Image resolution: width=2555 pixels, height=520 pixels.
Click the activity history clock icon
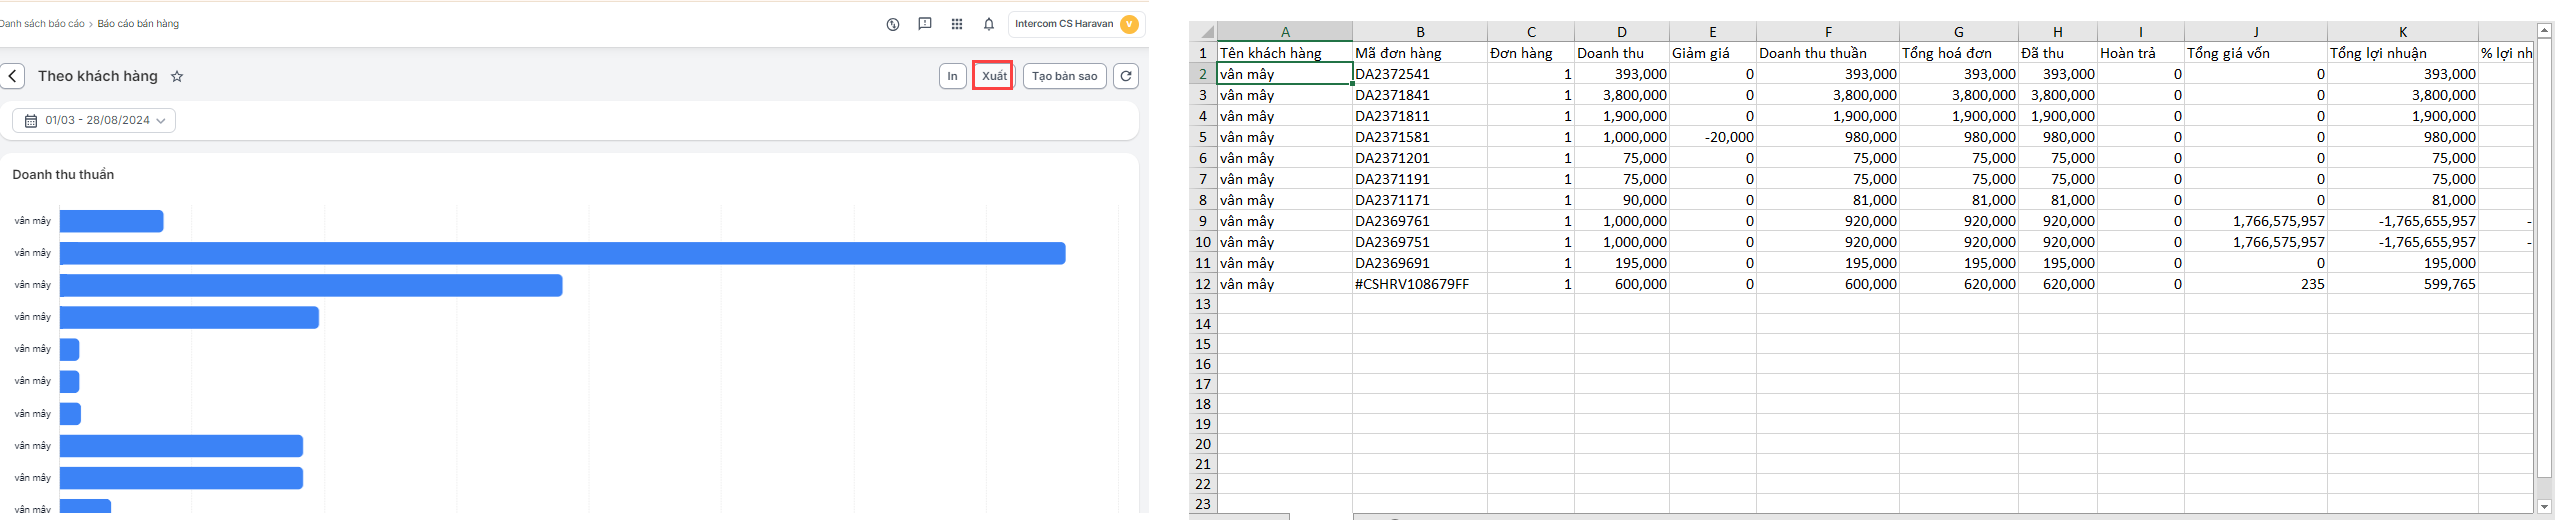893,24
